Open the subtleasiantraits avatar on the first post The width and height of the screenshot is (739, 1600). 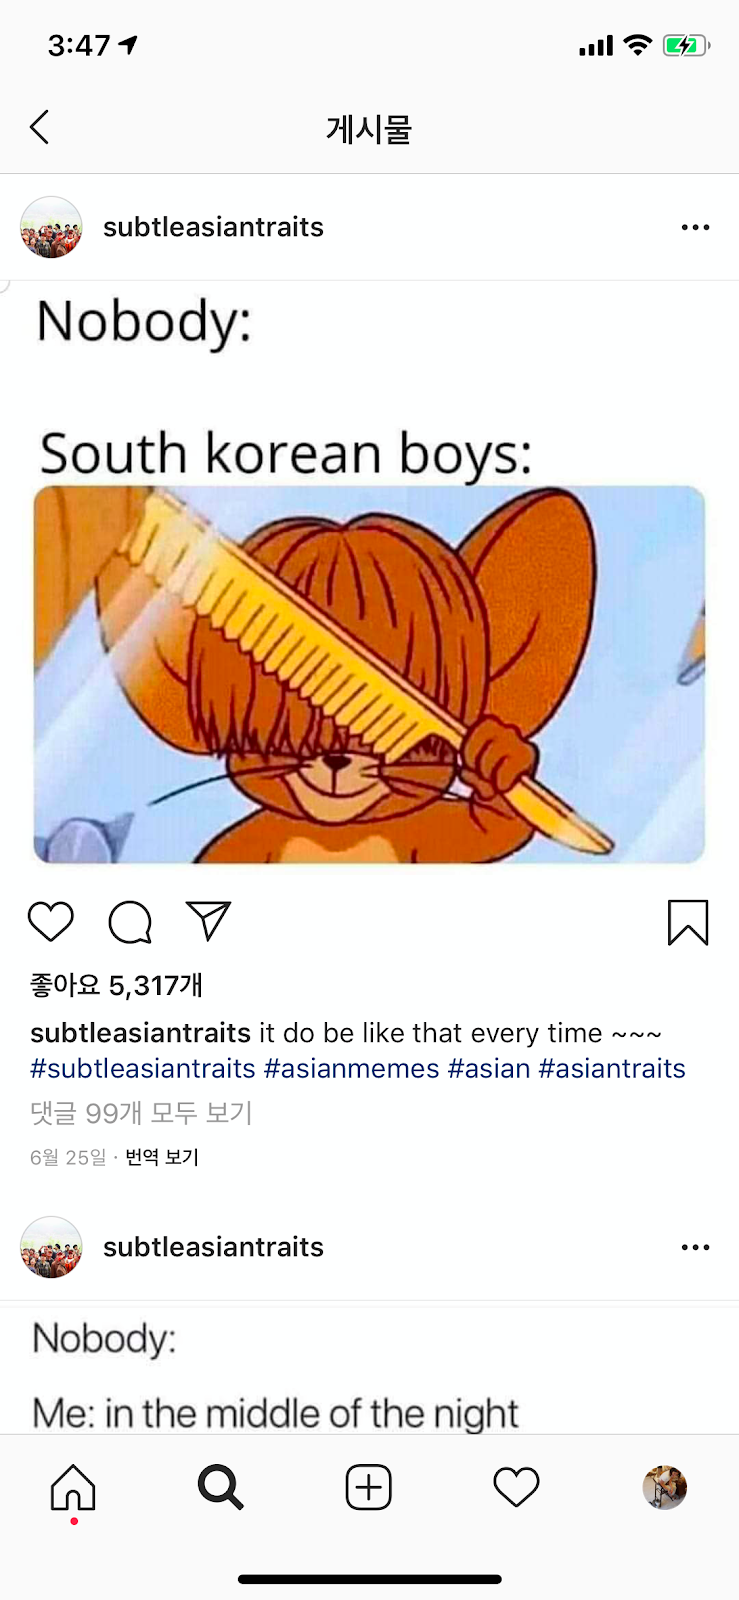(x=51, y=227)
